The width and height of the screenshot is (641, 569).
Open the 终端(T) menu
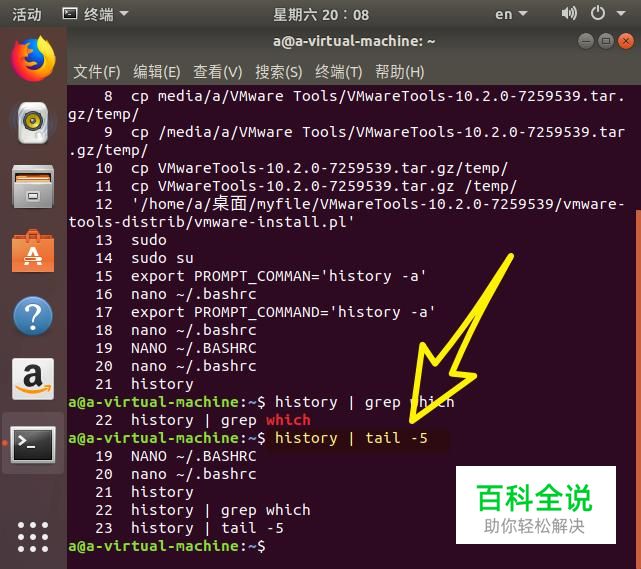[338, 72]
